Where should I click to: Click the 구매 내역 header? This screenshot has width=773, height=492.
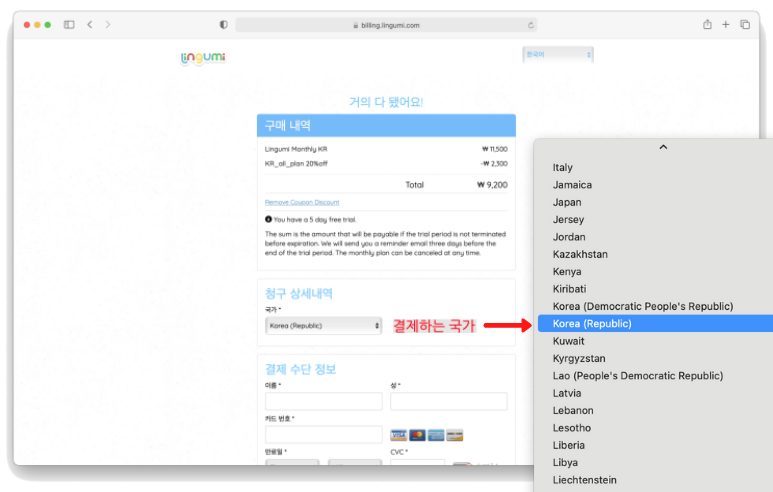(x=386, y=126)
